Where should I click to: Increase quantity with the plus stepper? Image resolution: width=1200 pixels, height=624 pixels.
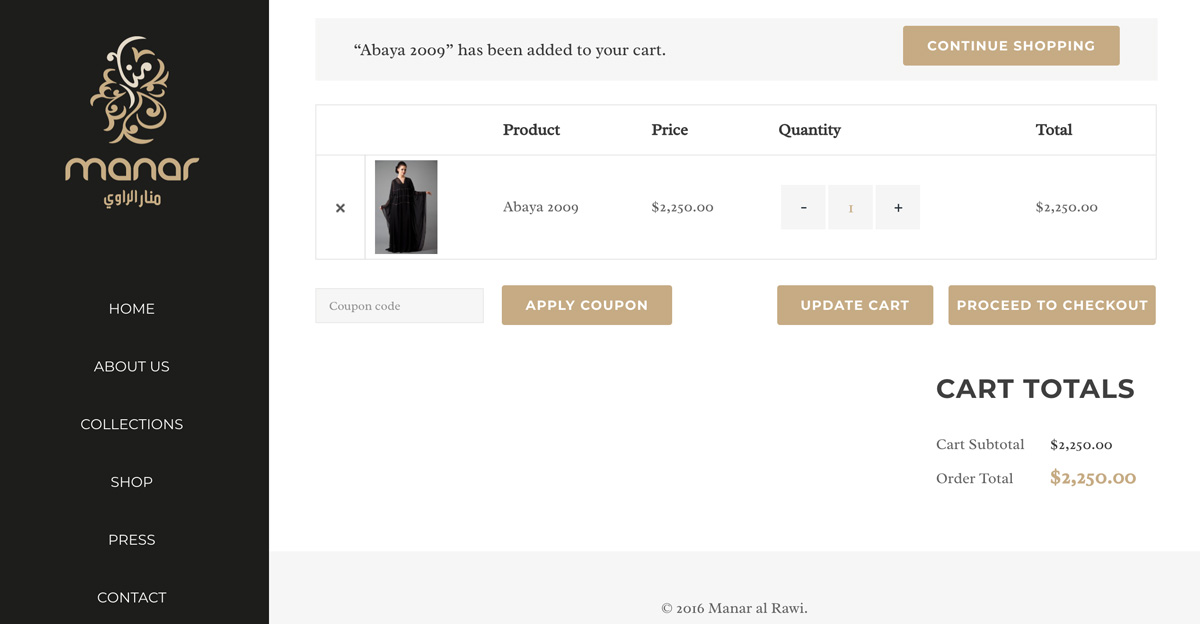point(897,207)
